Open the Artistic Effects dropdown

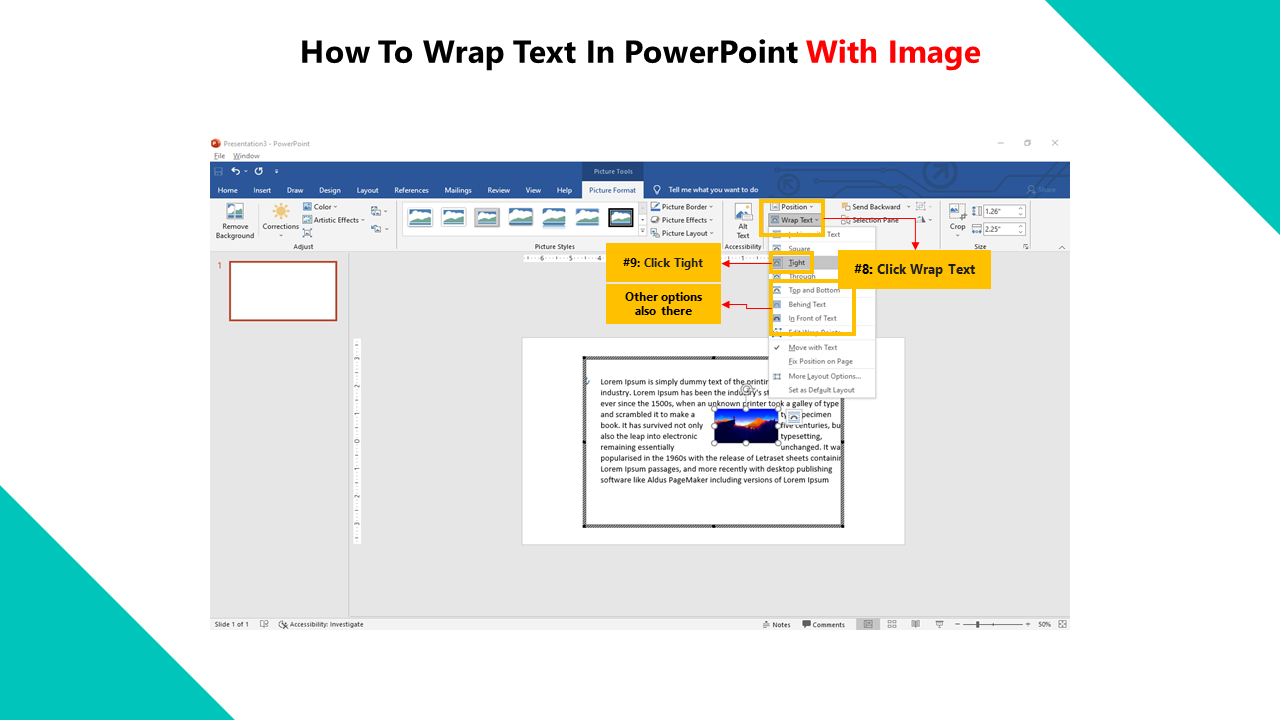[334, 220]
